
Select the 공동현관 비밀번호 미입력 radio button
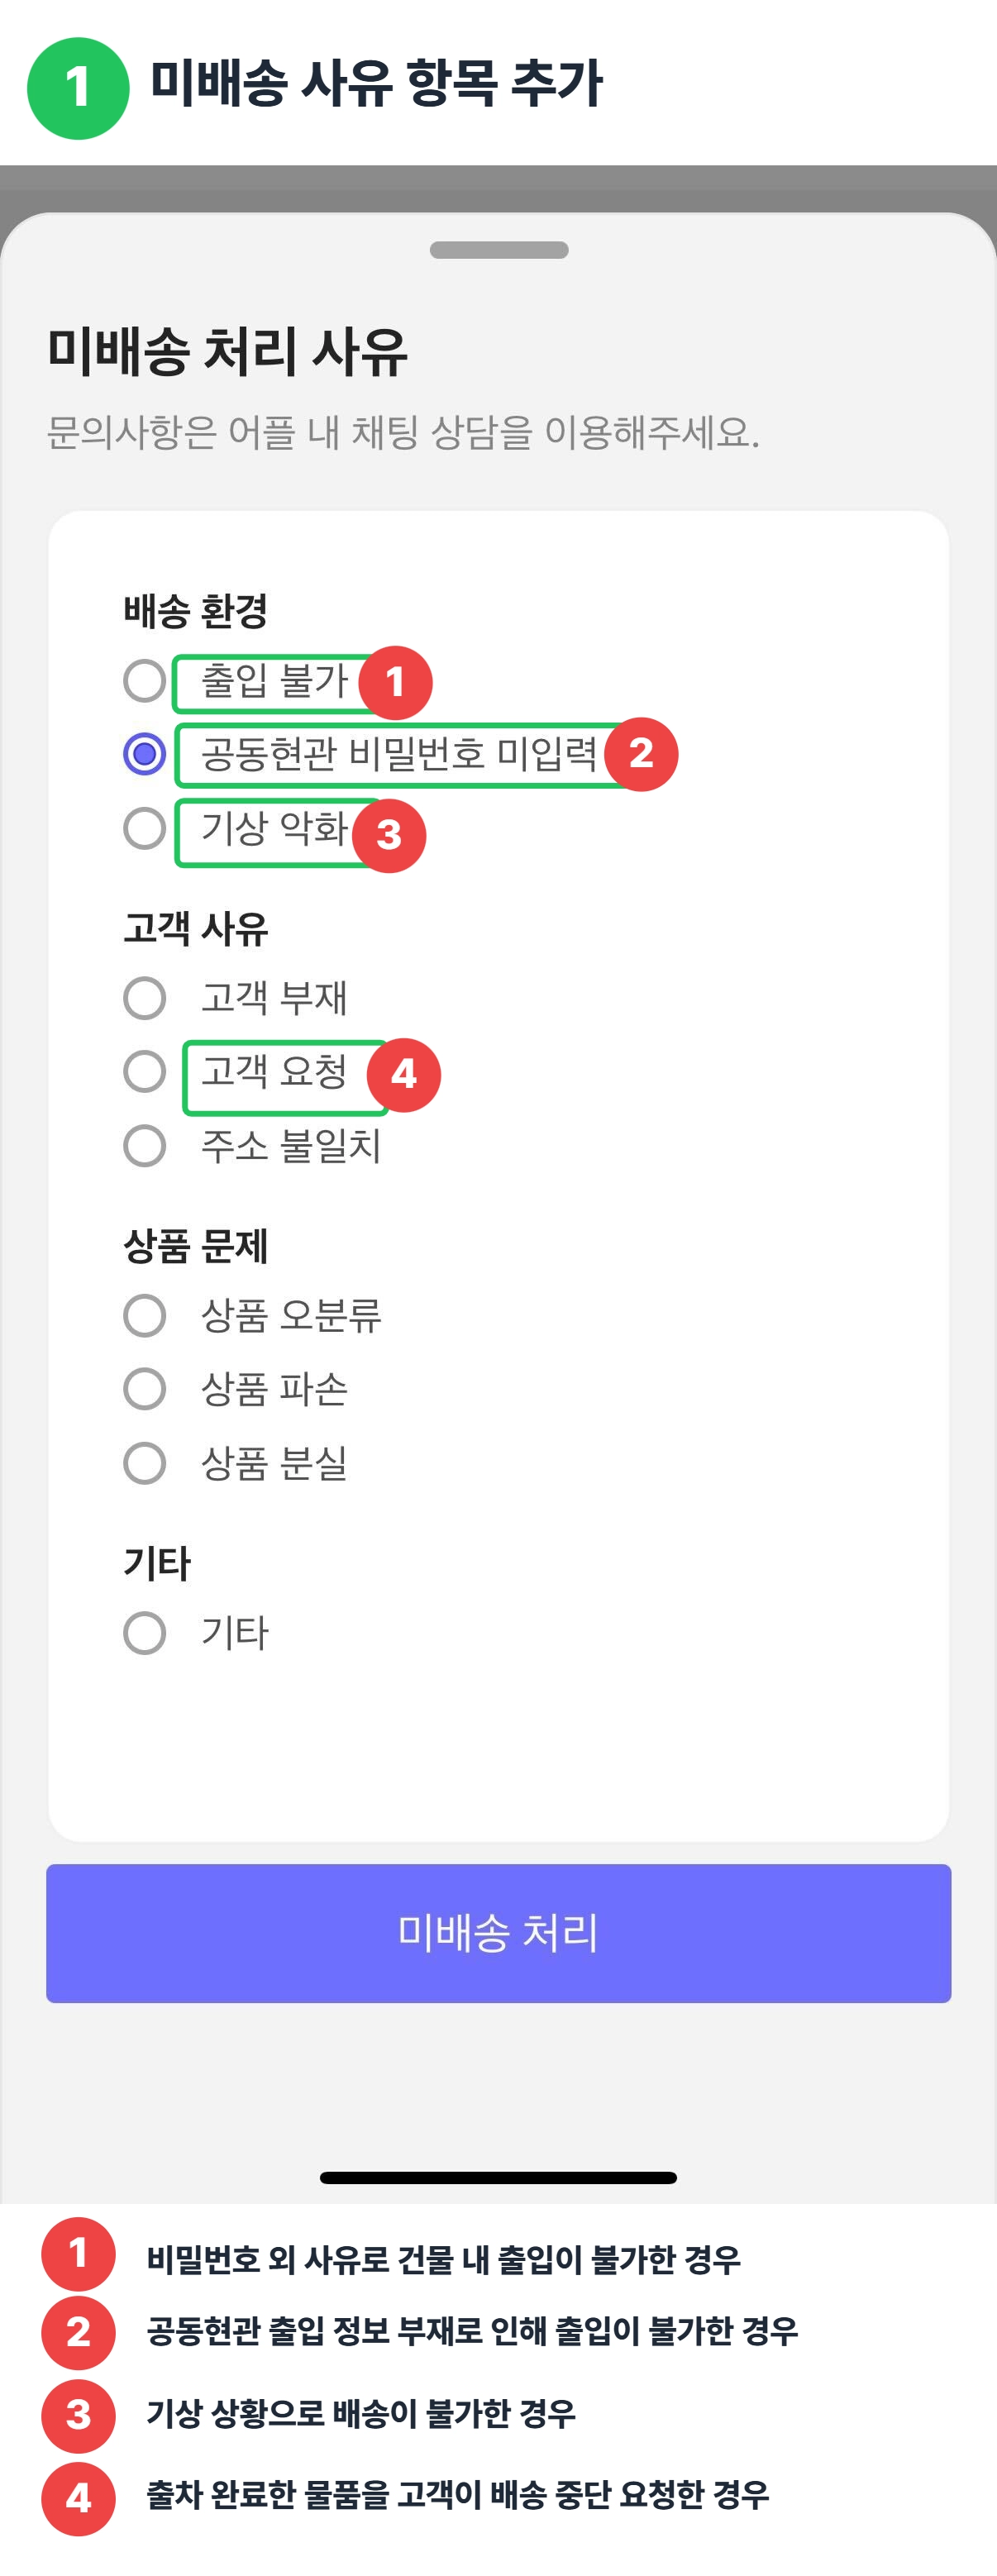pos(144,753)
